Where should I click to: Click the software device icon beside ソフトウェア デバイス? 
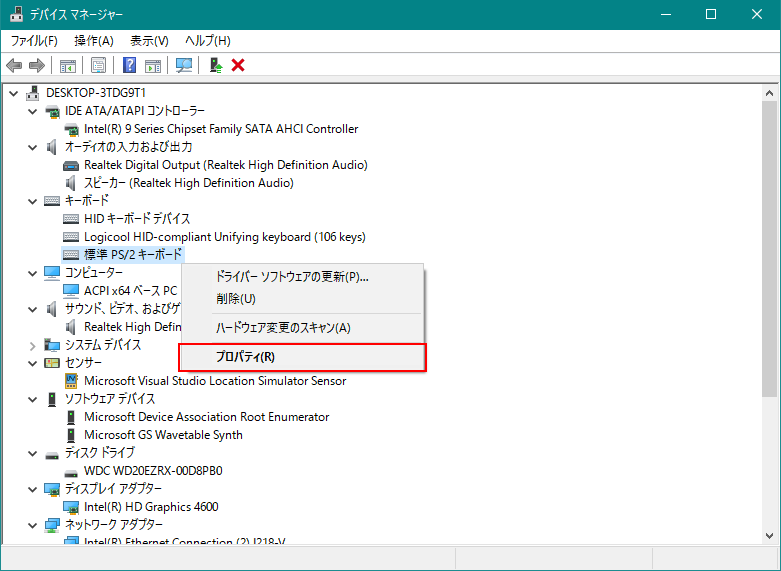pos(52,399)
